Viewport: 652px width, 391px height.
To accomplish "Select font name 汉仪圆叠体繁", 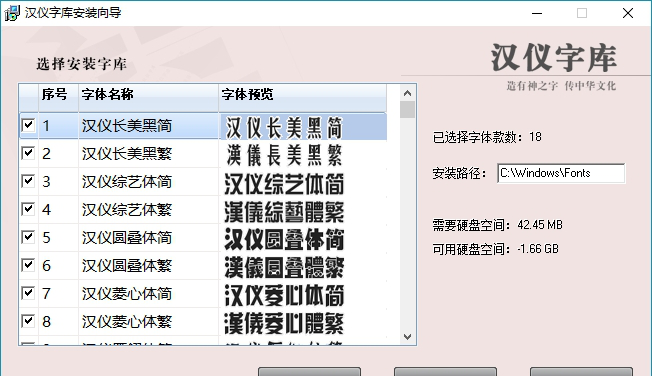I will pyautogui.click(x=127, y=265).
